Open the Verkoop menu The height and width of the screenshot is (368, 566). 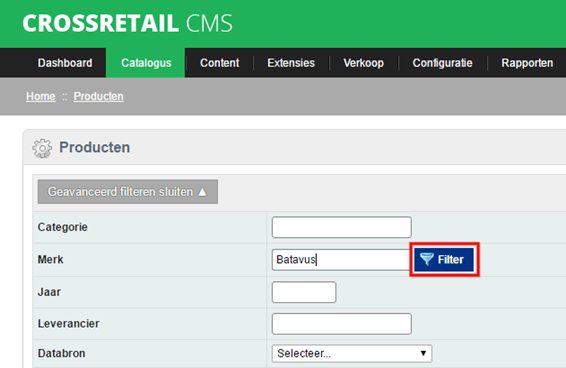pos(363,63)
